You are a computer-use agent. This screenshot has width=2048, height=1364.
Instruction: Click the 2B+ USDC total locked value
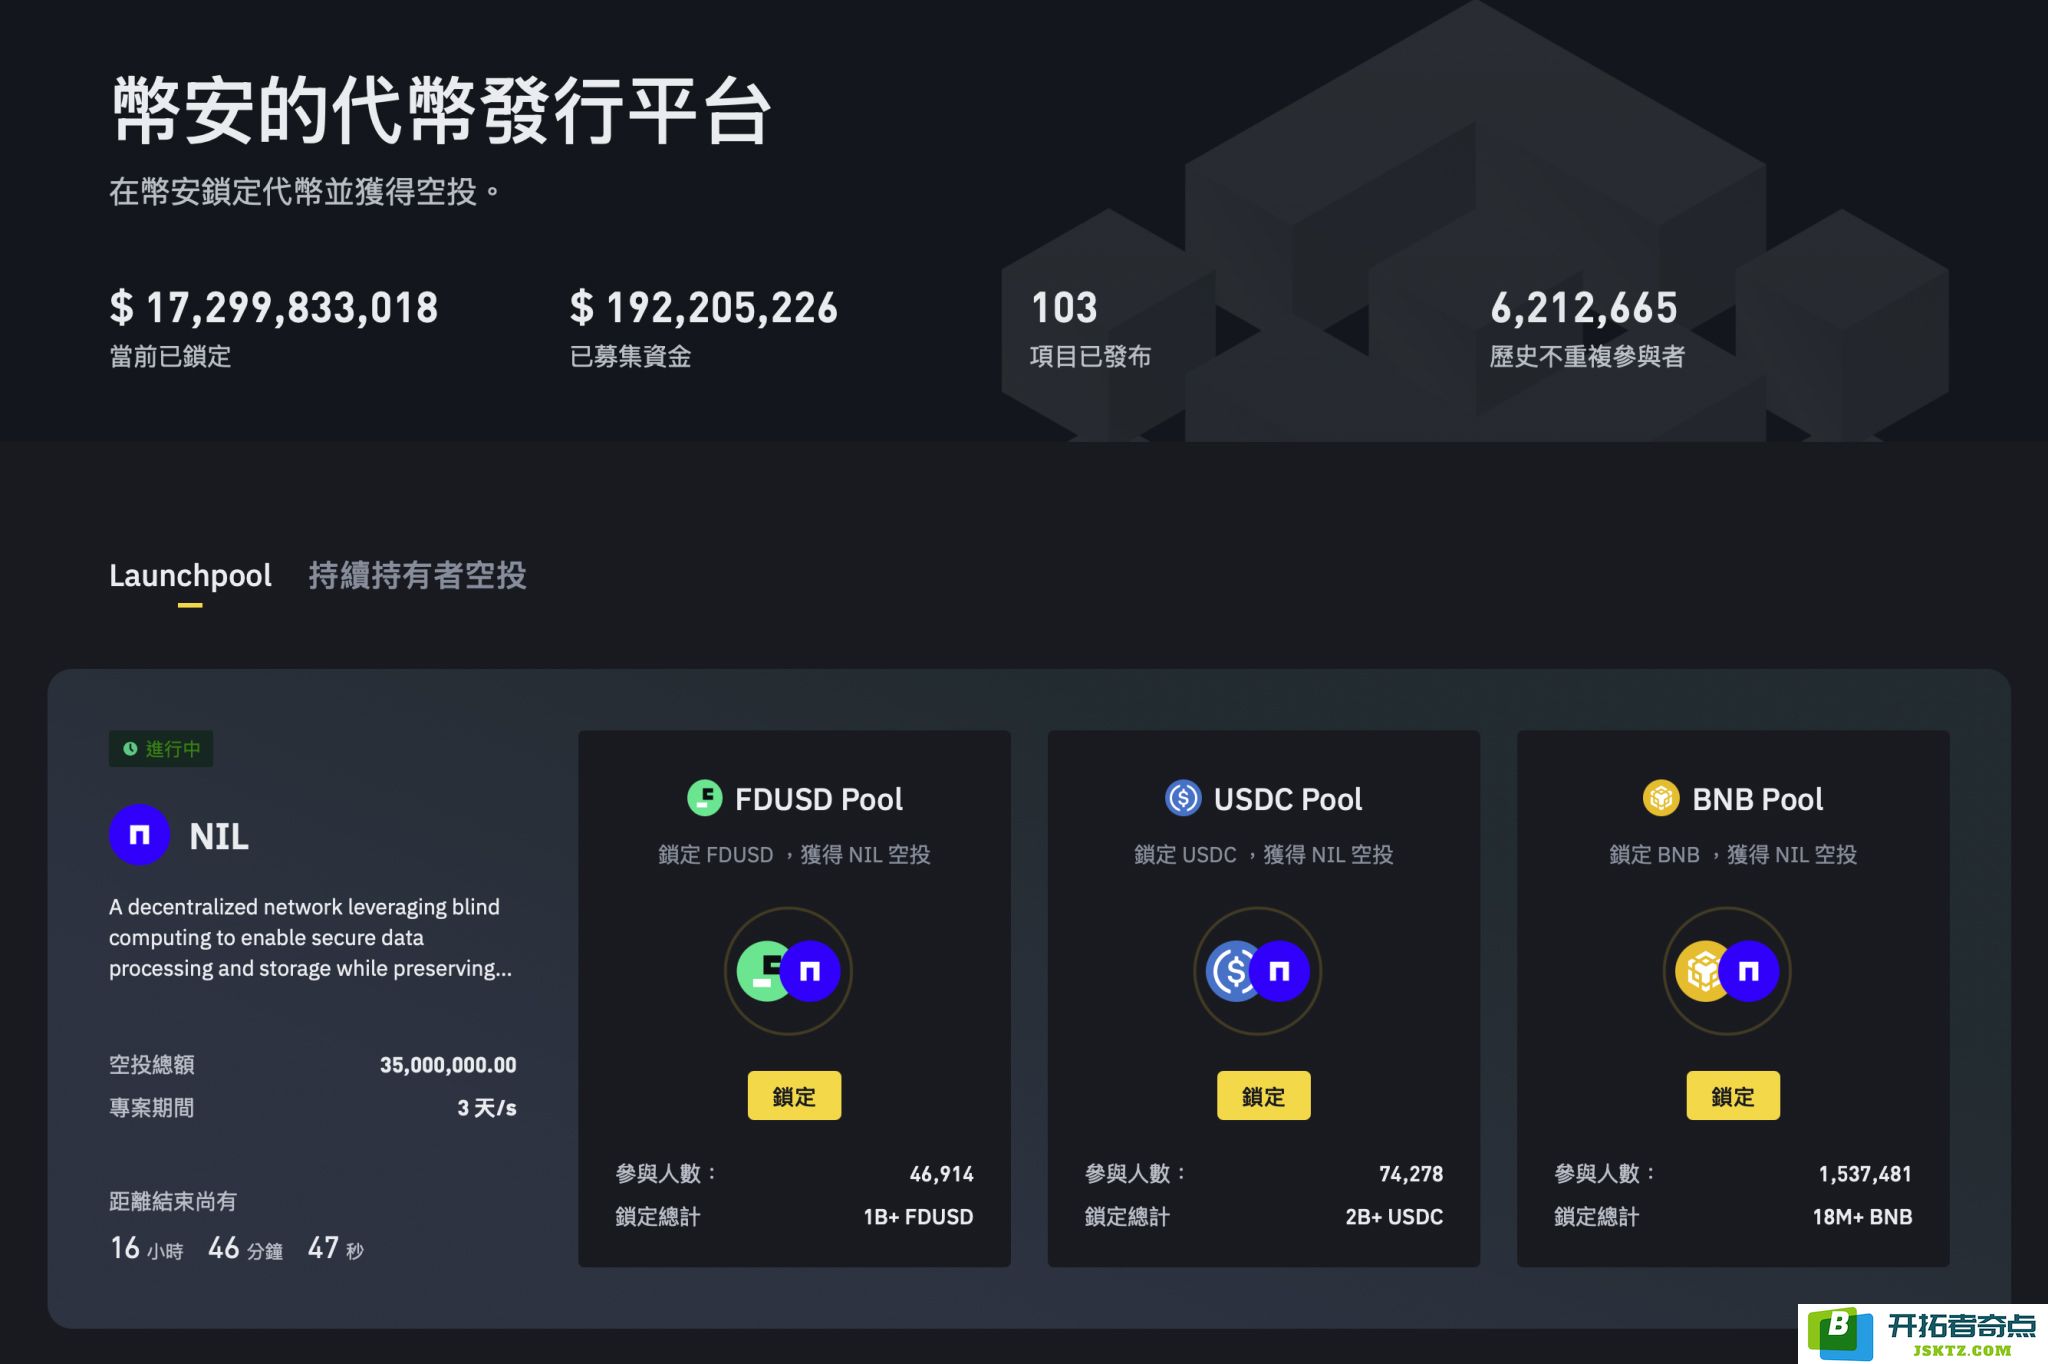point(1394,1217)
